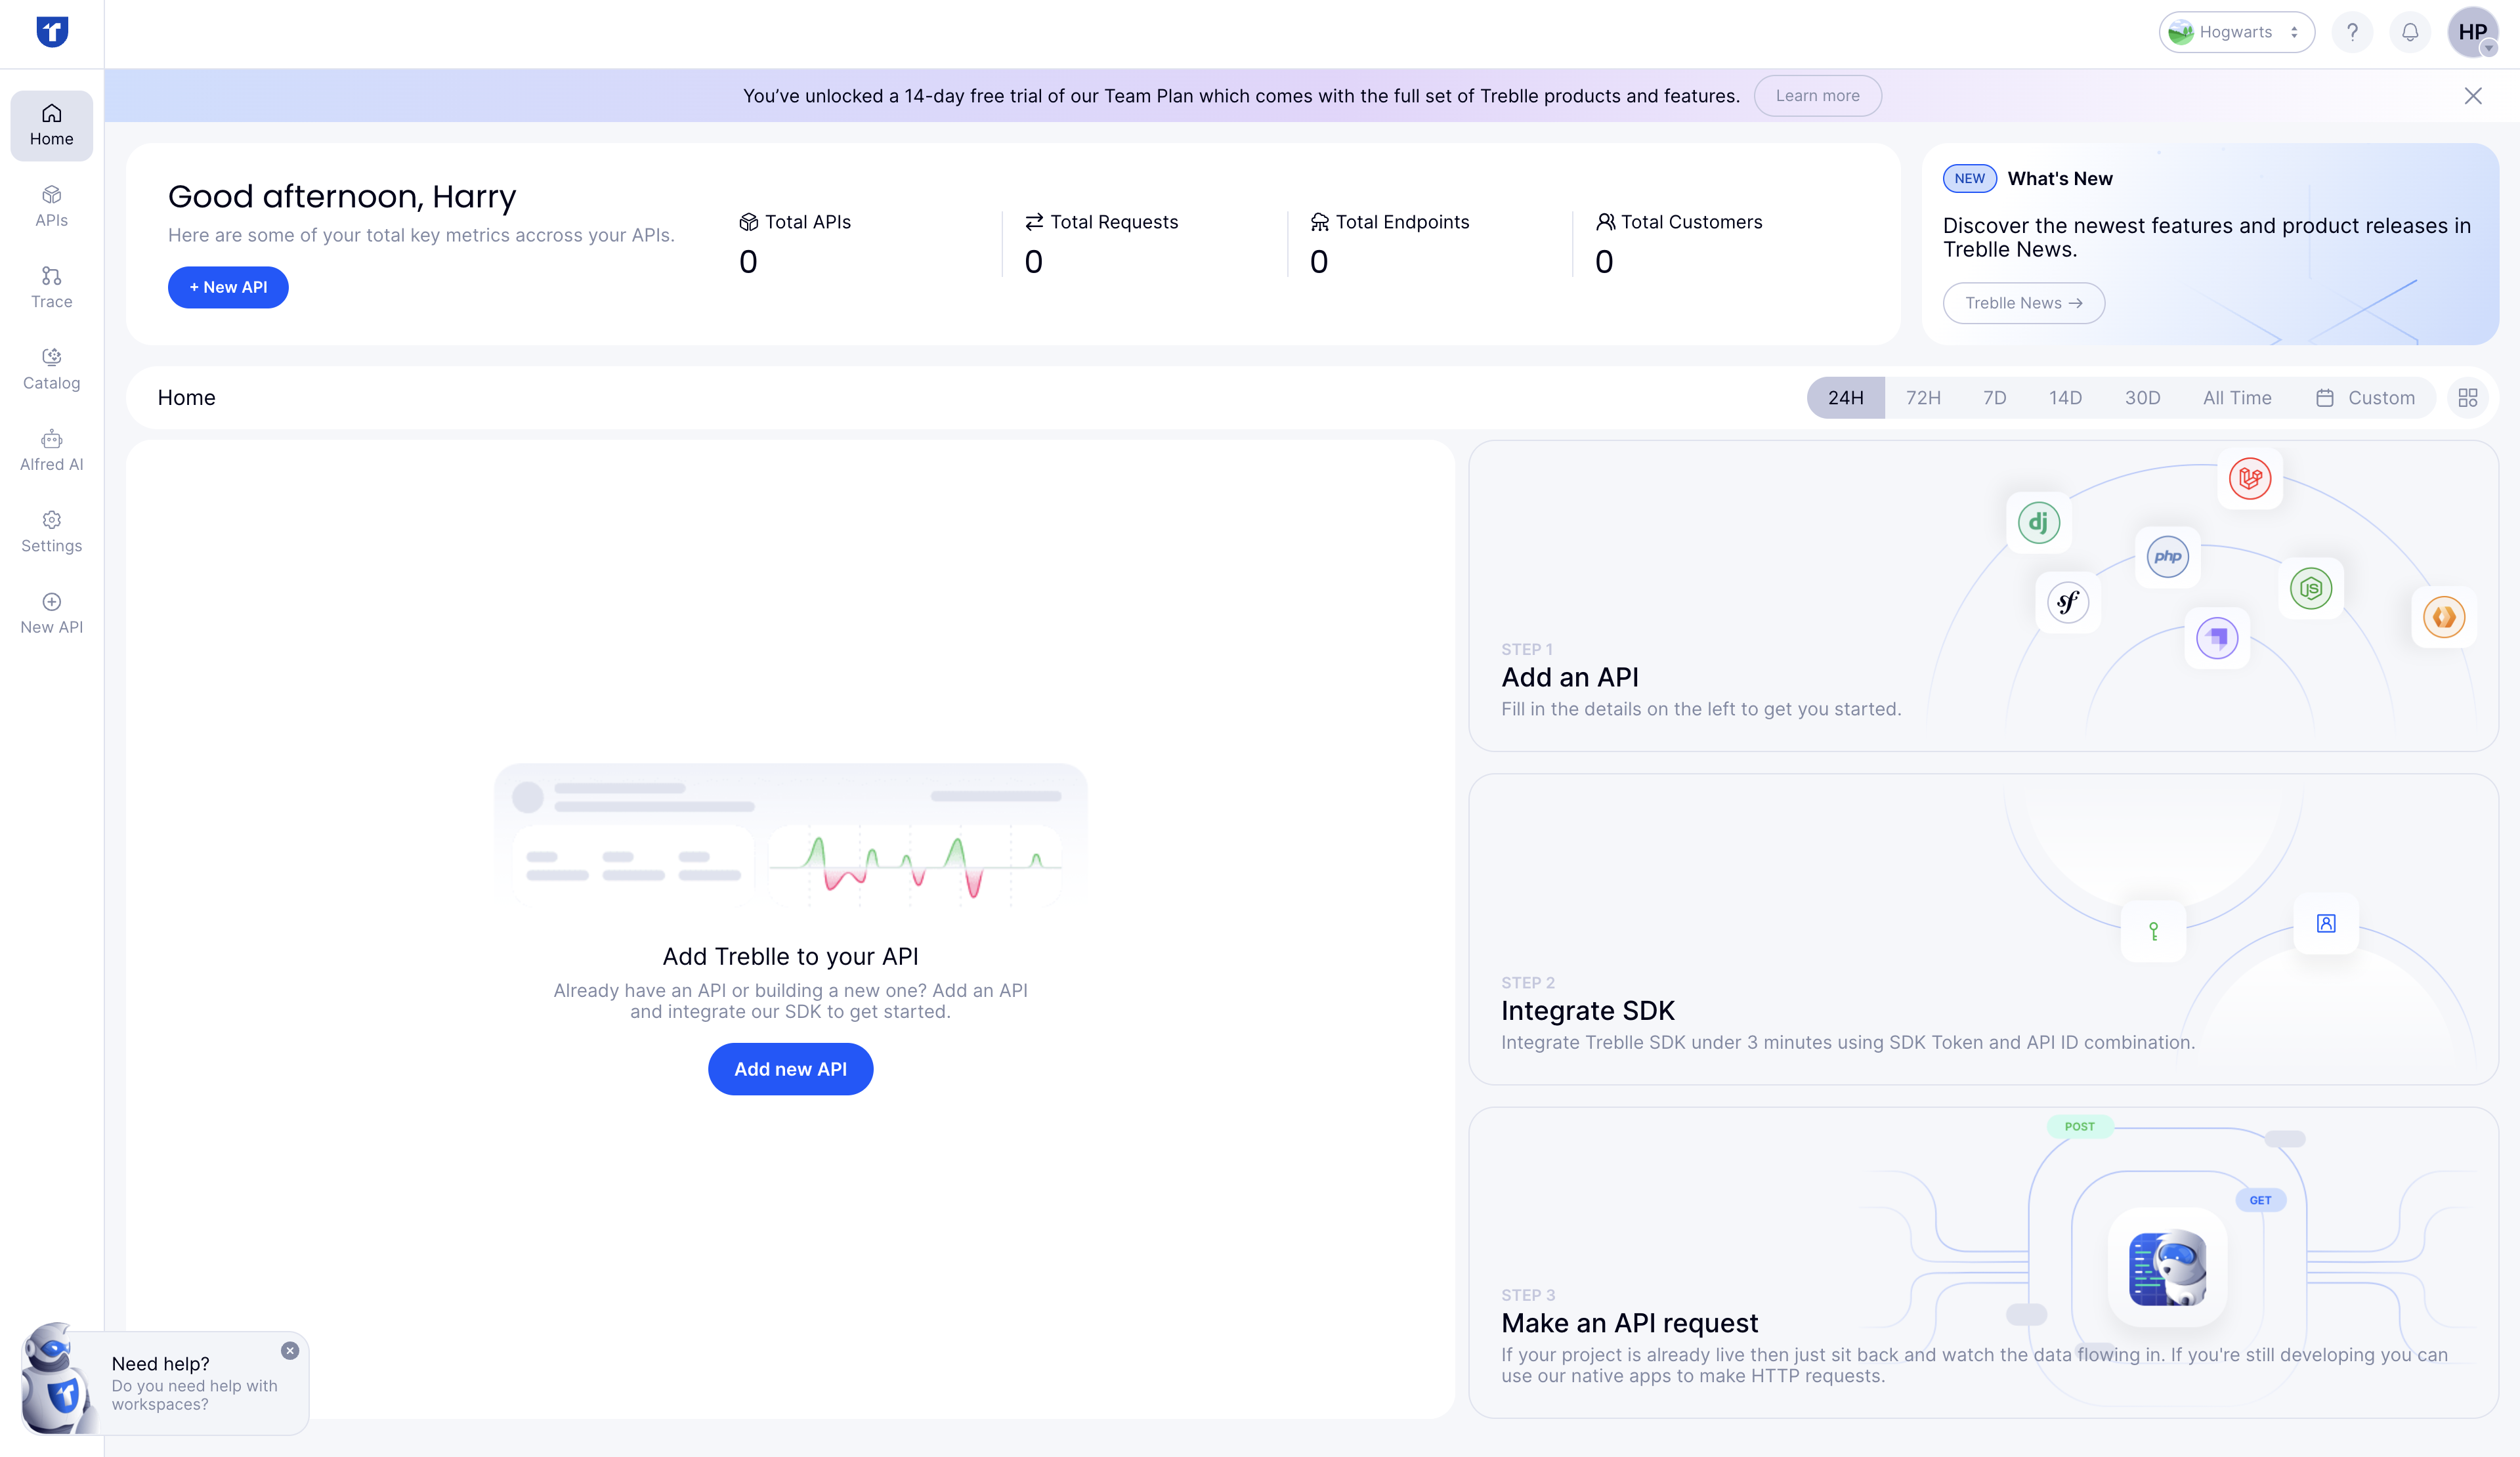The image size is (2520, 1457).
Task: Close the free trial banner
Action: pos(2472,96)
